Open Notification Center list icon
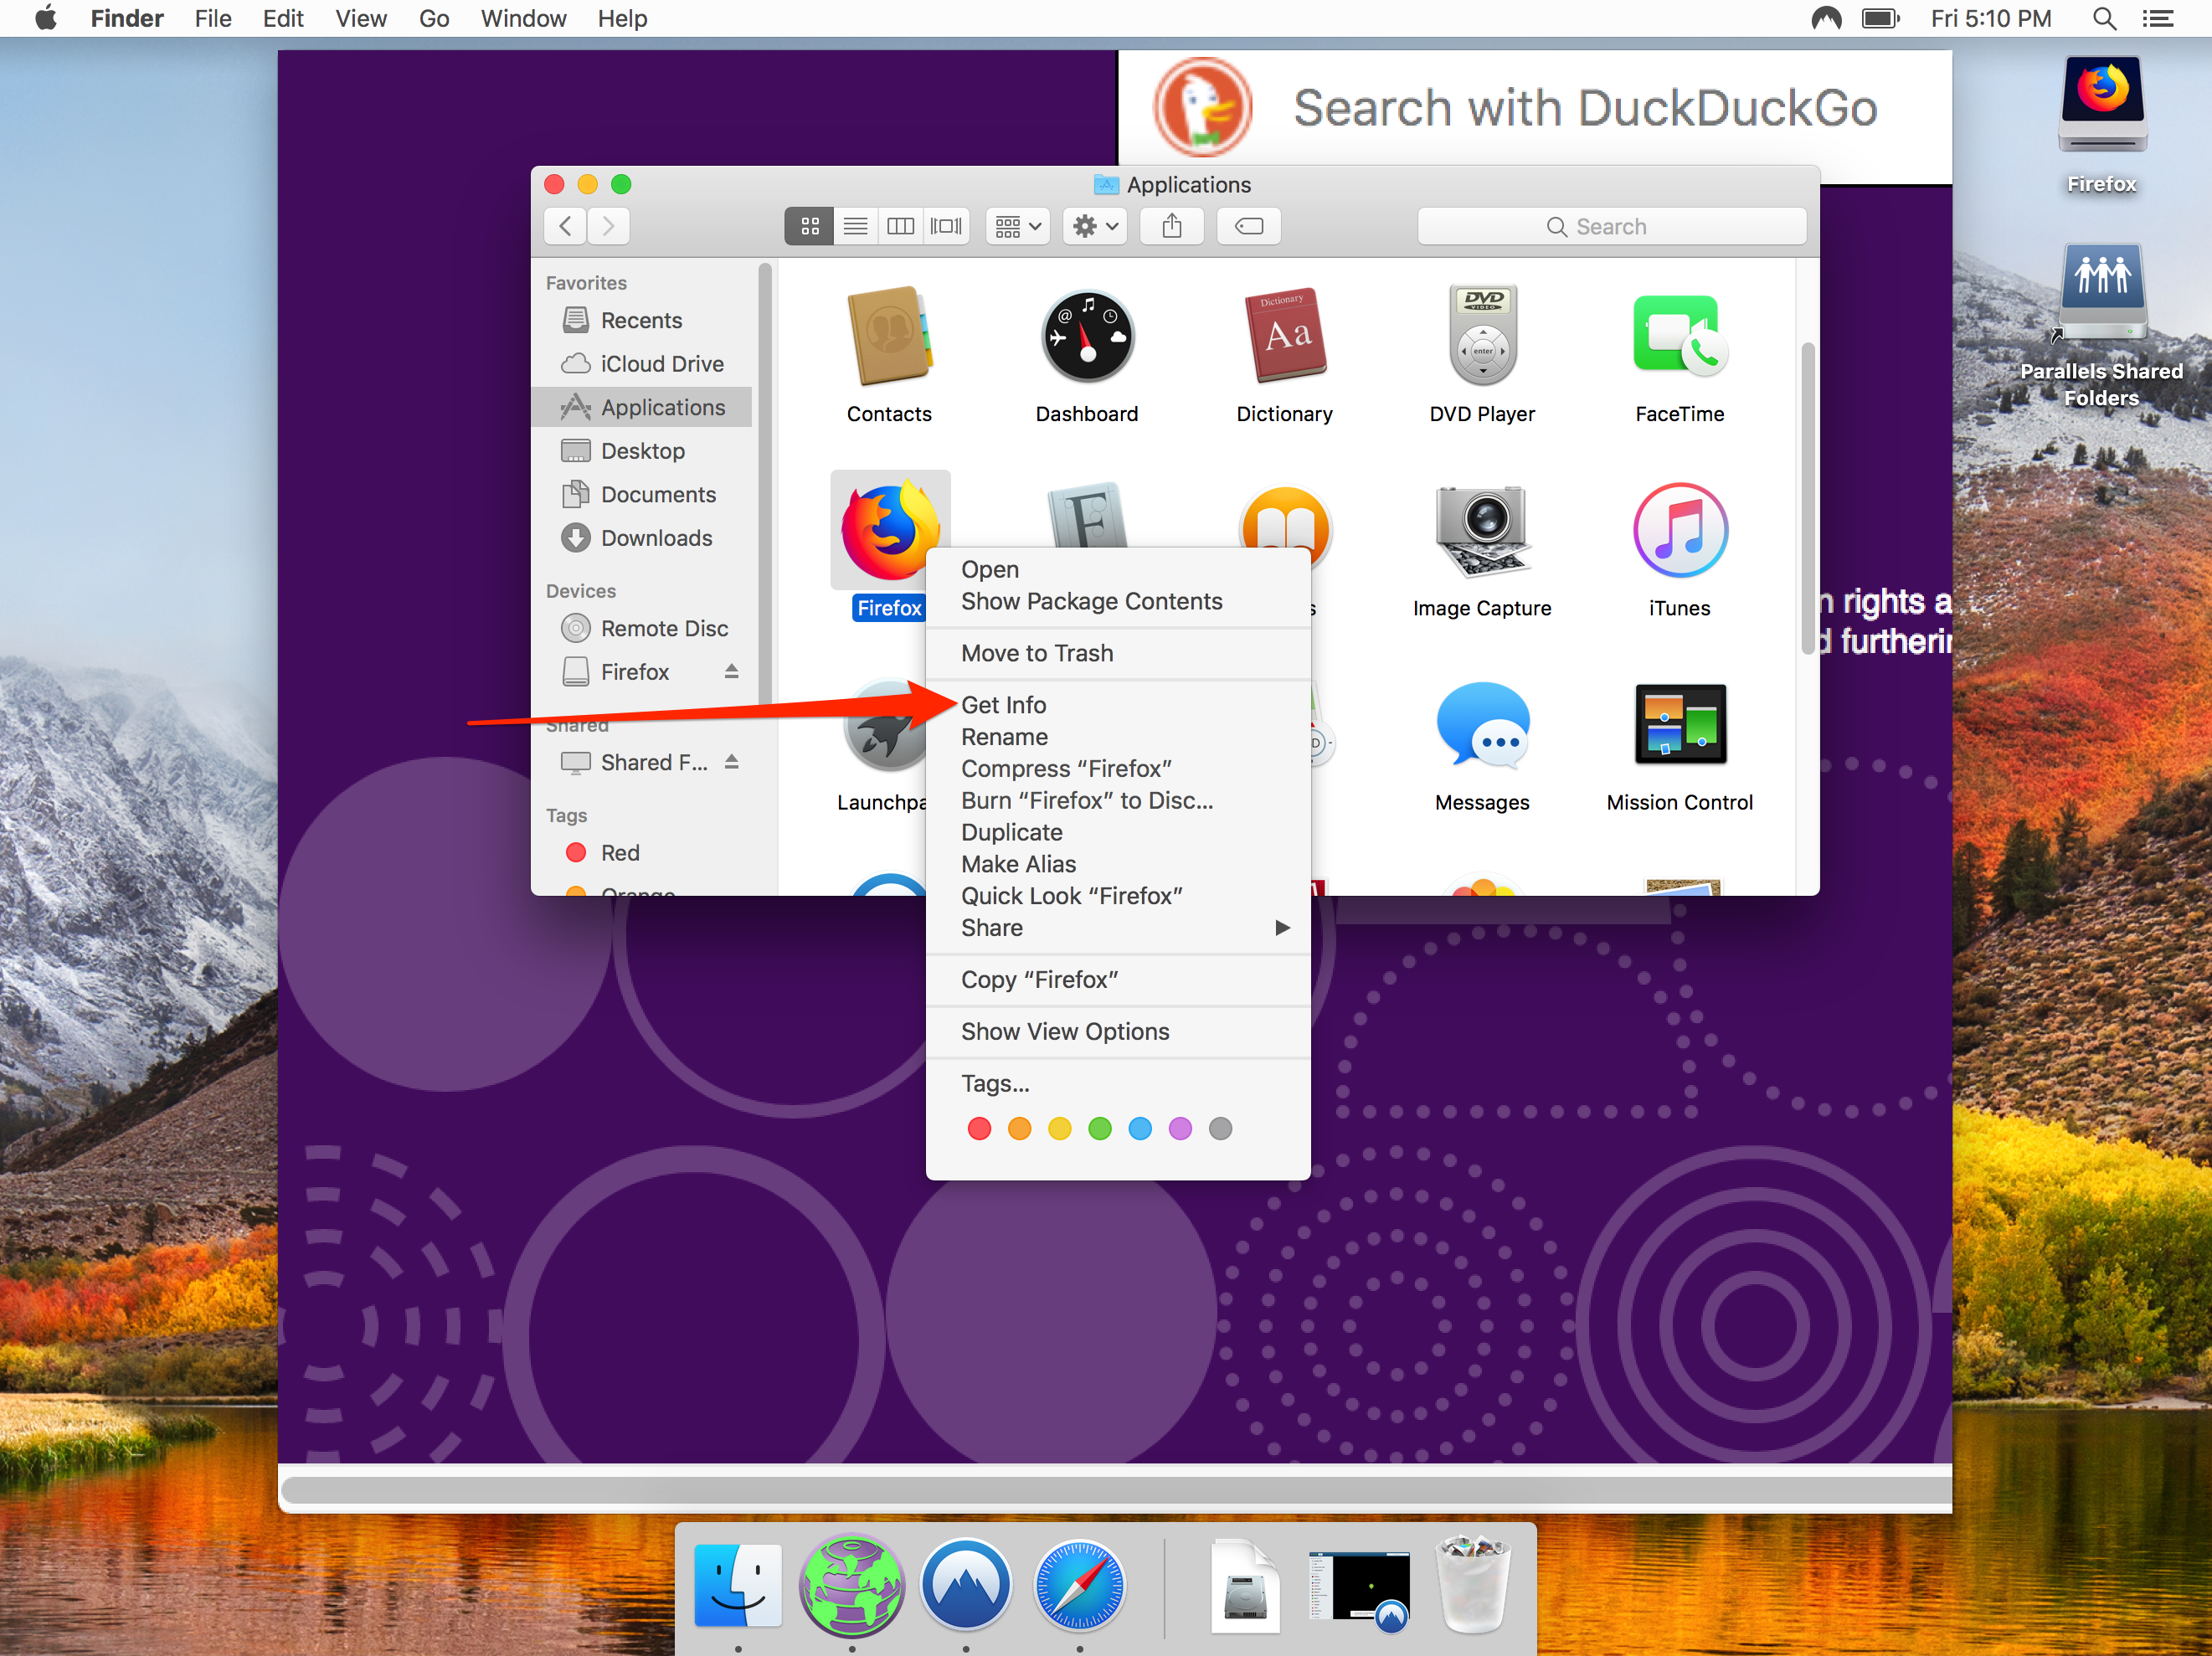This screenshot has height=1656, width=2212. (2158, 18)
